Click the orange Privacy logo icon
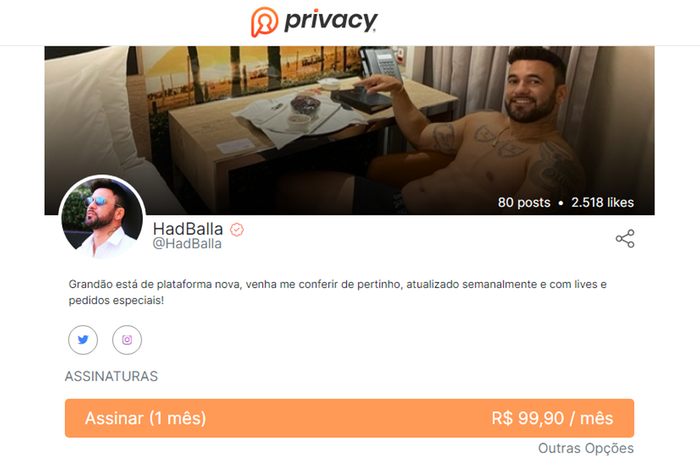The height and width of the screenshot is (466, 700). tap(264, 21)
